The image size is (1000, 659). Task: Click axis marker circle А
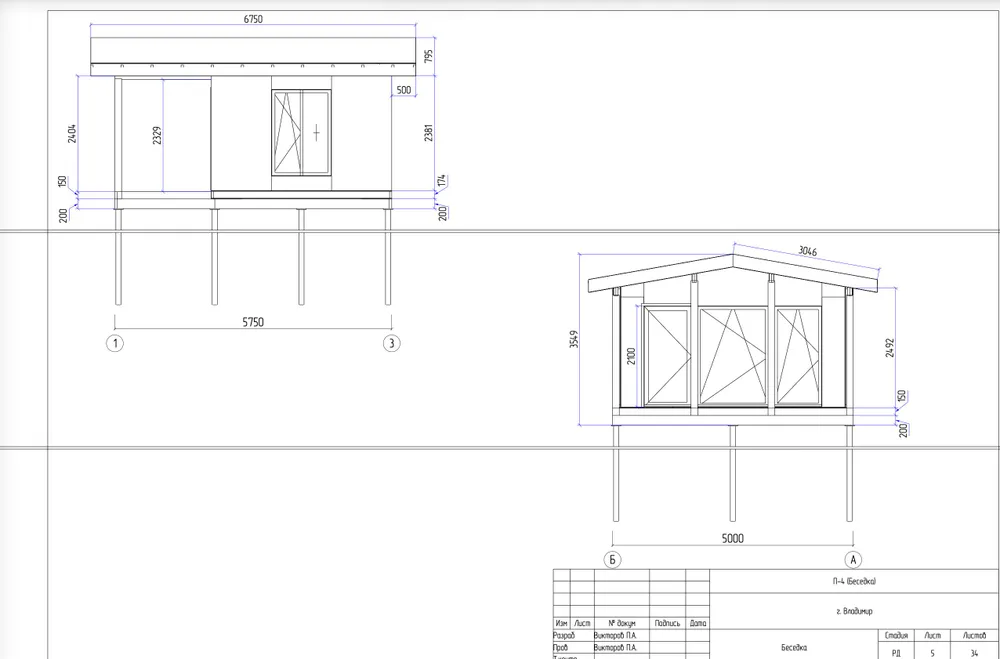pyautogui.click(x=853, y=560)
